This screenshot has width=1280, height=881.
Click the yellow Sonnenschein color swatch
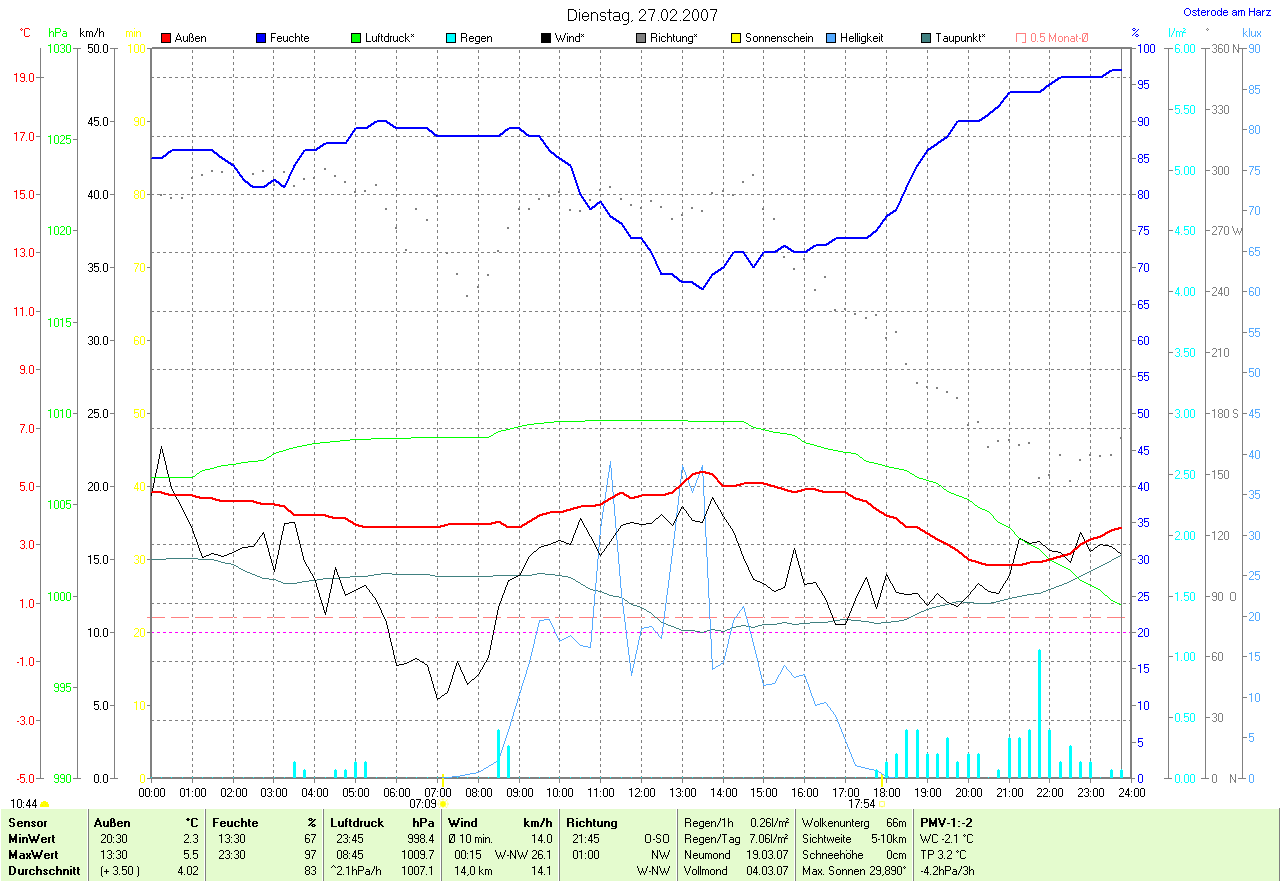(736, 38)
